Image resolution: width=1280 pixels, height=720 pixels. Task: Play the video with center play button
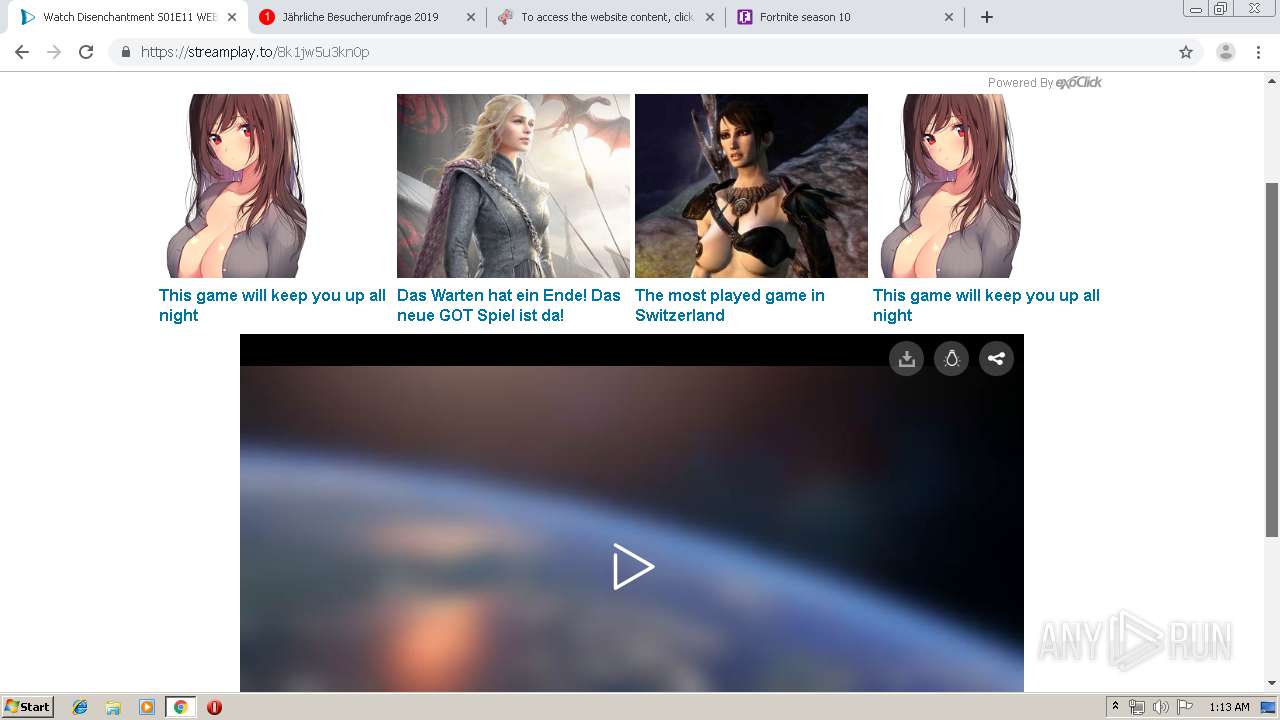(x=633, y=567)
